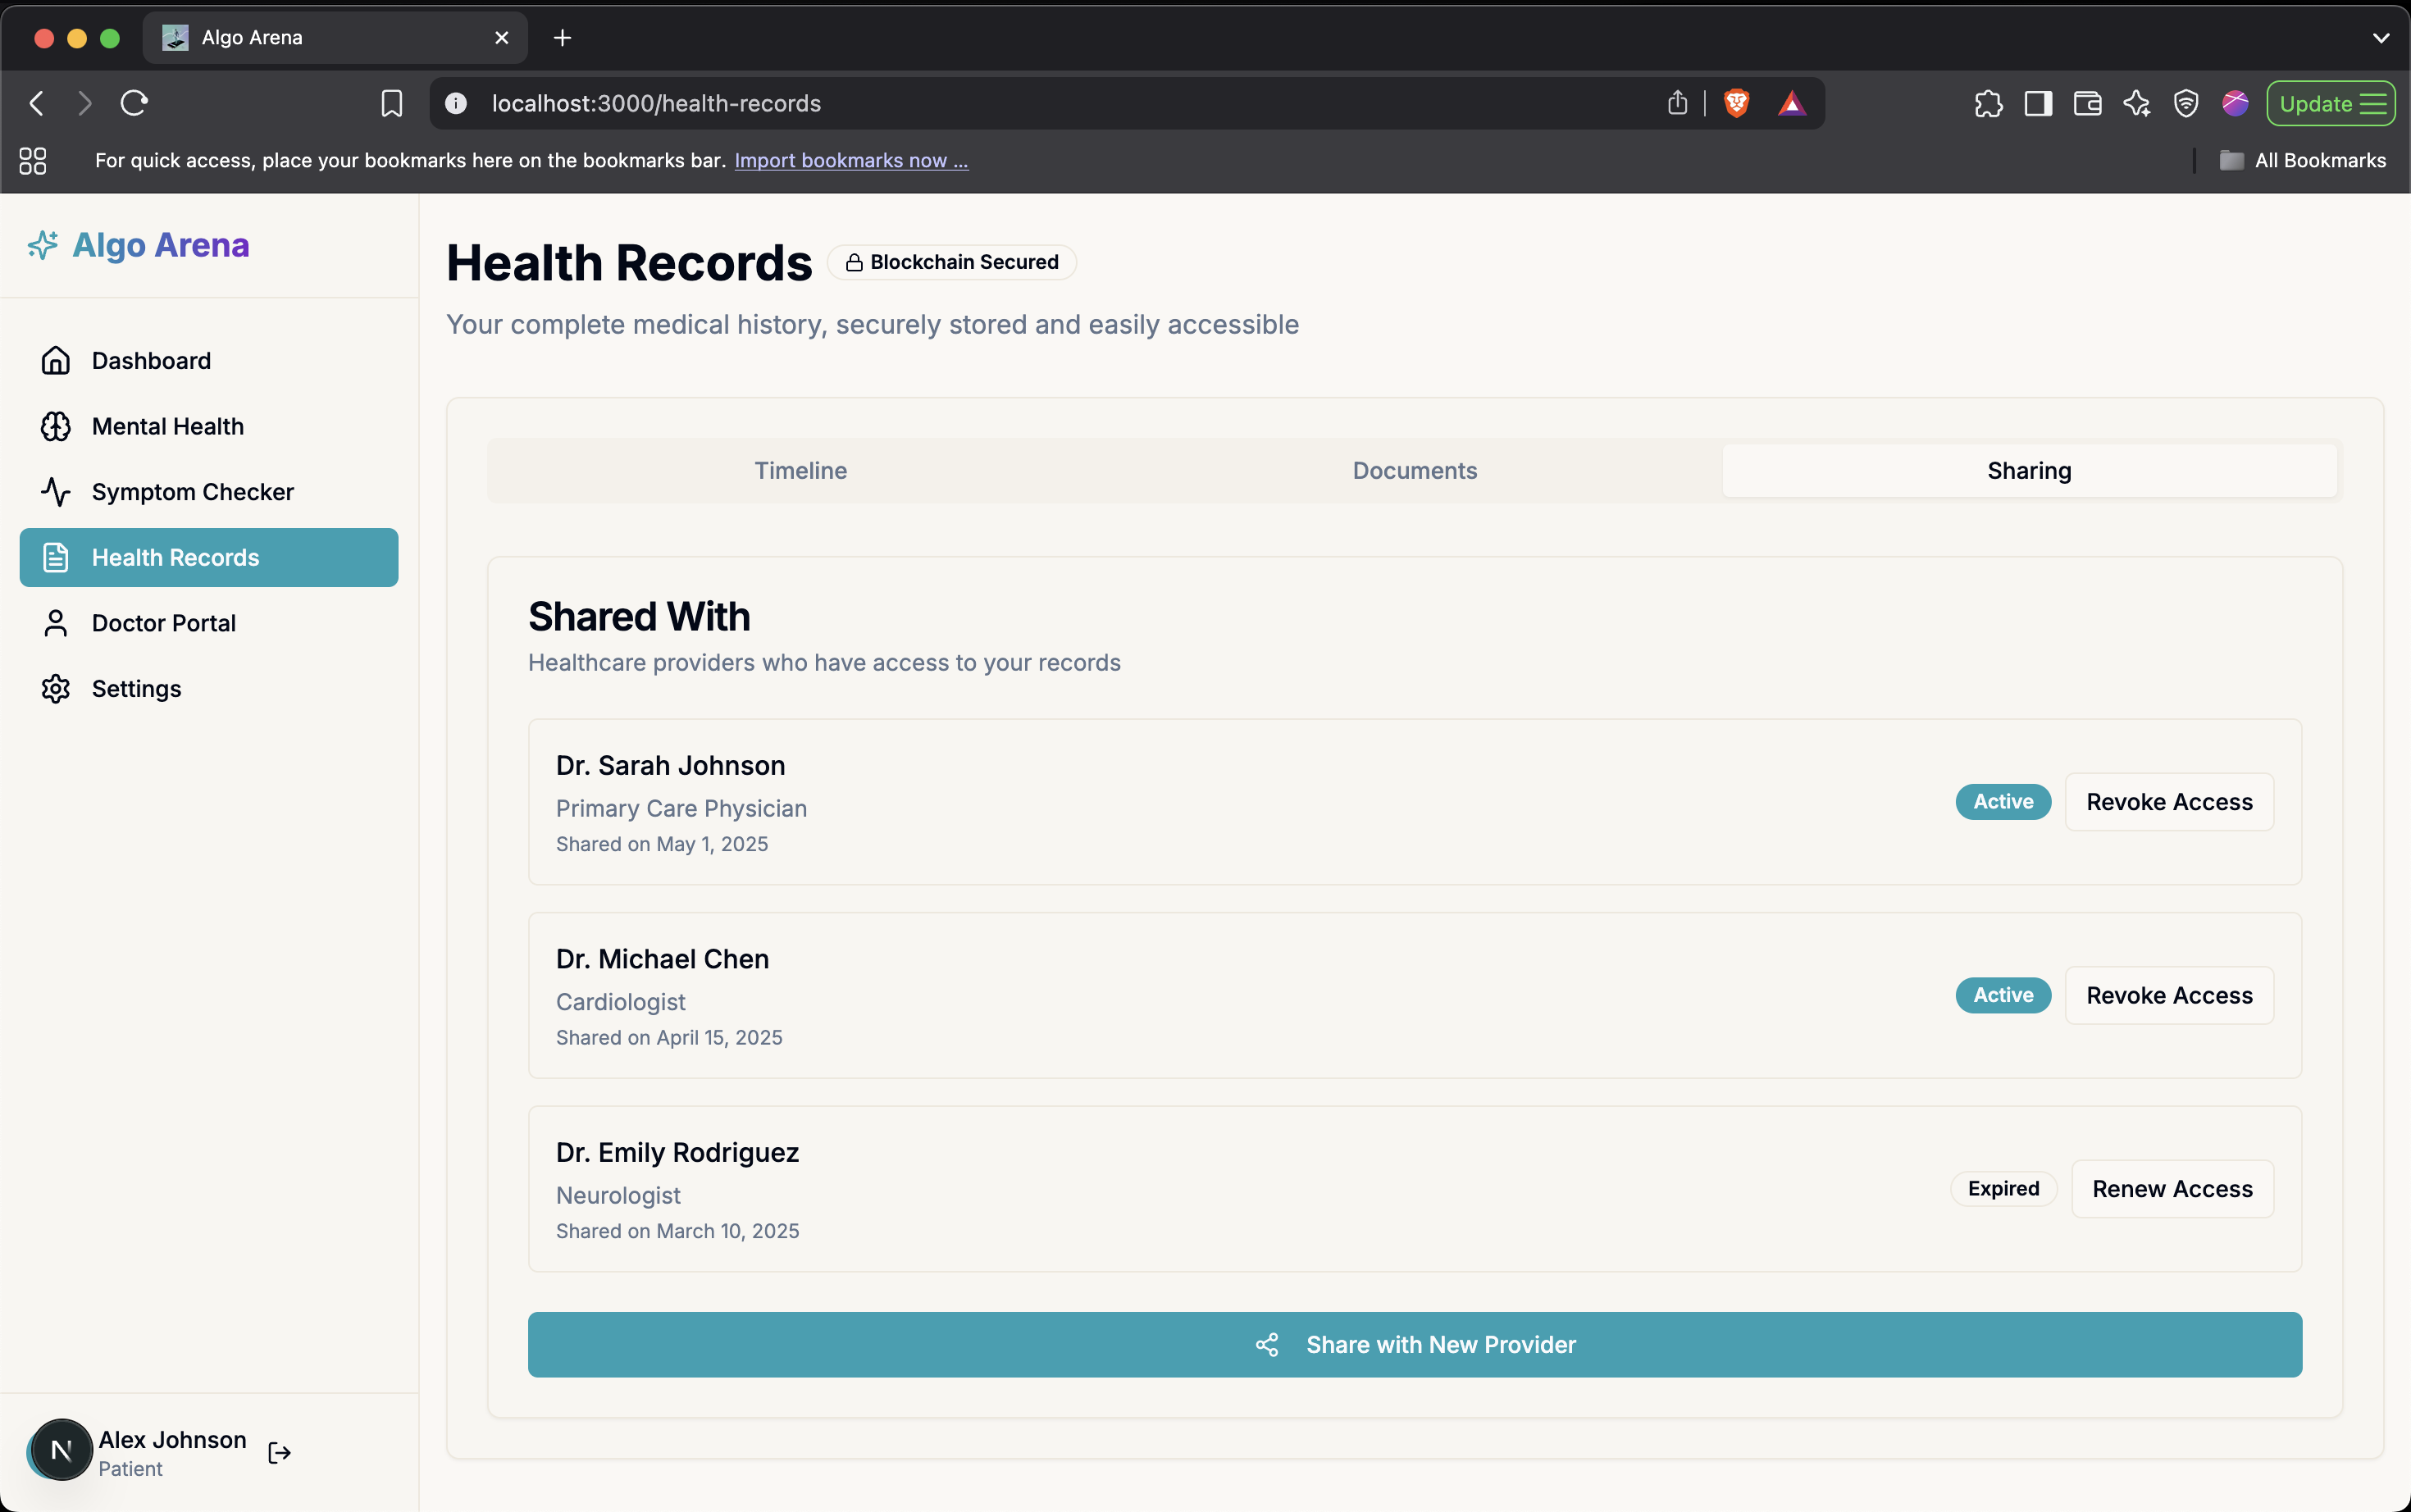Expand the tab search chevron at top right

coord(2381,38)
